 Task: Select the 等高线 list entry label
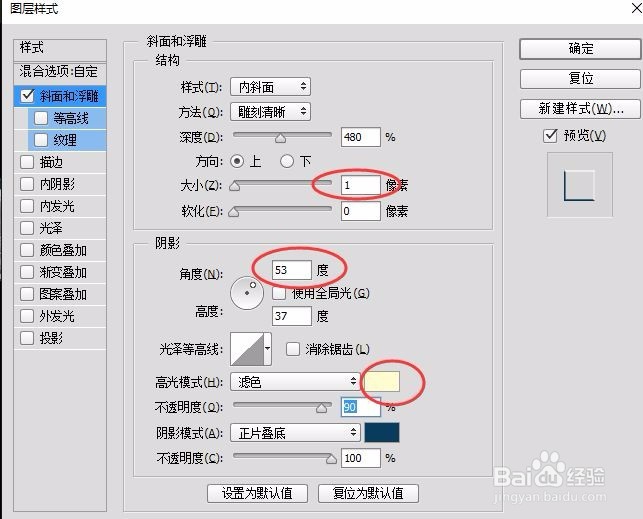tap(71, 118)
